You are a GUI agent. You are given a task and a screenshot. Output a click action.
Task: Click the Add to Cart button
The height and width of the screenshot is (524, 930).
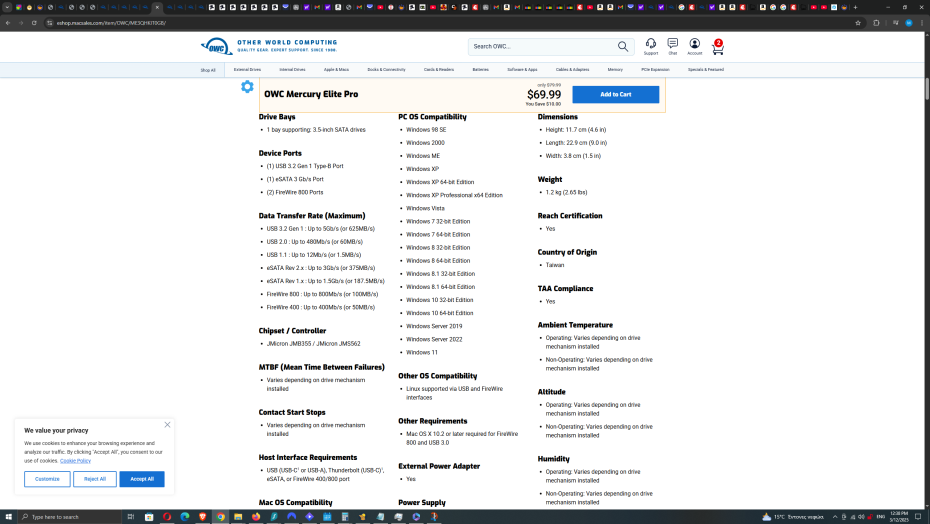(616, 94)
